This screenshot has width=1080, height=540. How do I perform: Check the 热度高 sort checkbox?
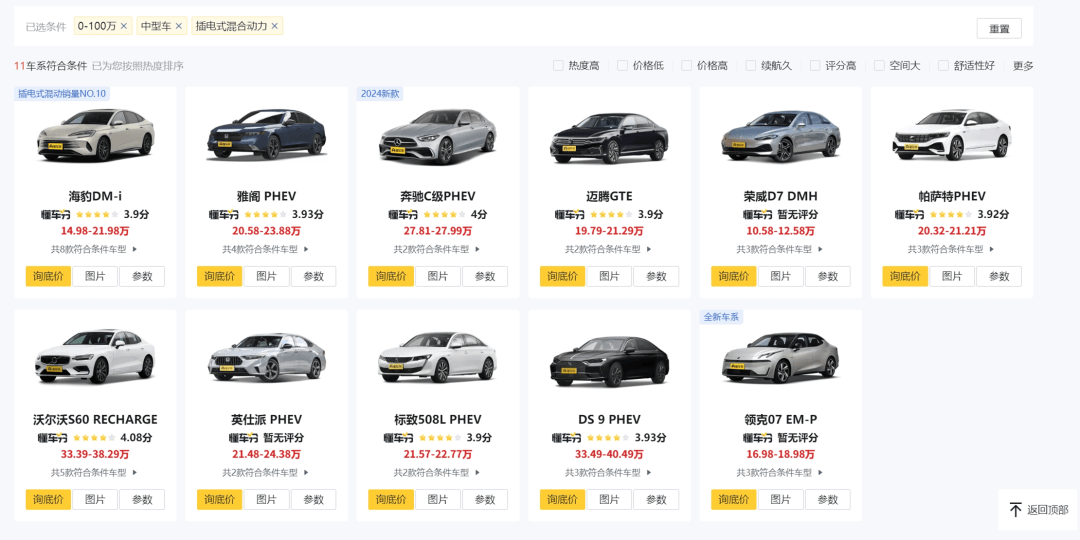click(558, 65)
